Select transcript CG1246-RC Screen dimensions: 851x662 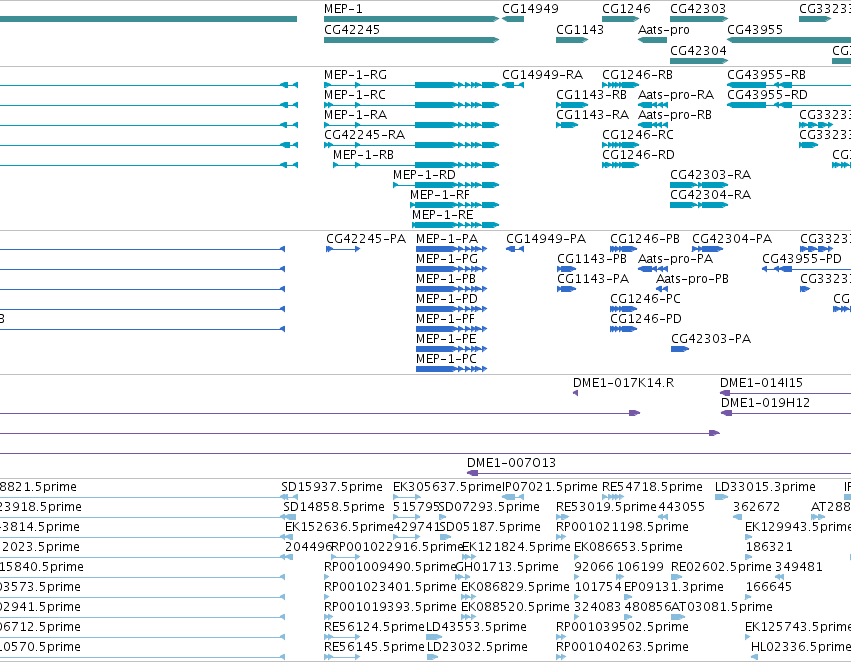pyautogui.click(x=638, y=135)
